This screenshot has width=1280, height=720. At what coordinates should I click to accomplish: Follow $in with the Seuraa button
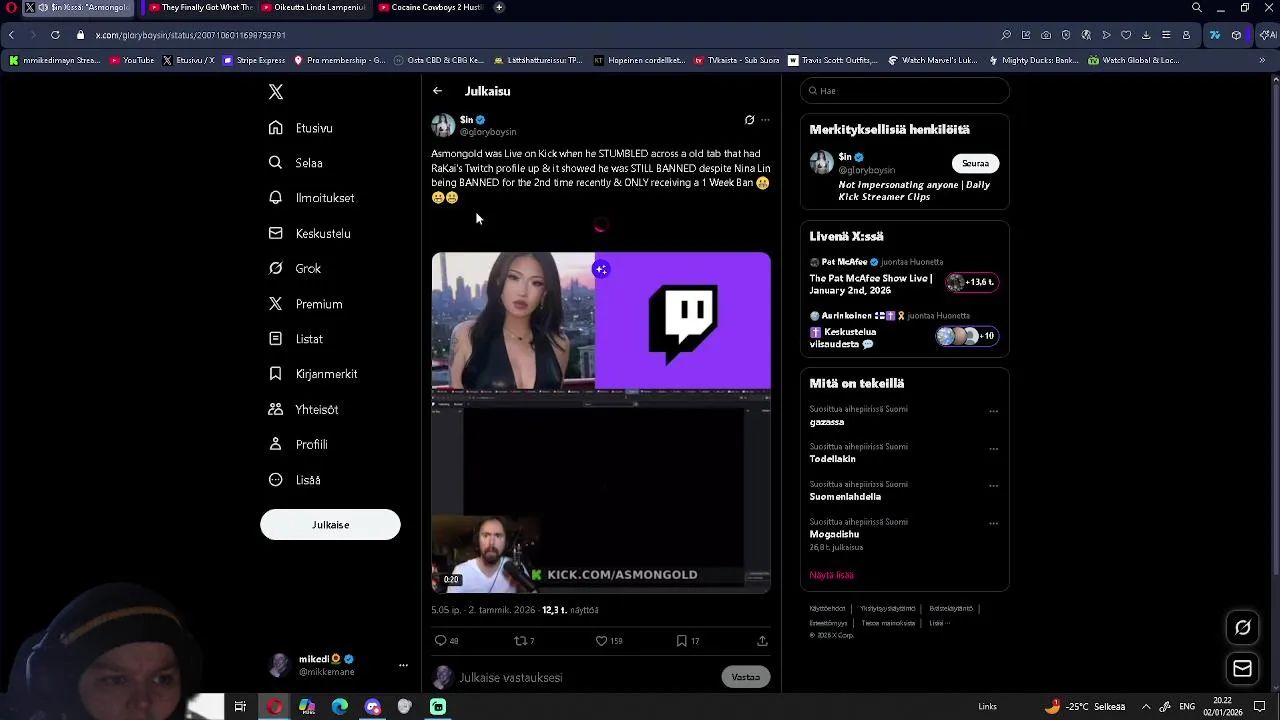[975, 163]
